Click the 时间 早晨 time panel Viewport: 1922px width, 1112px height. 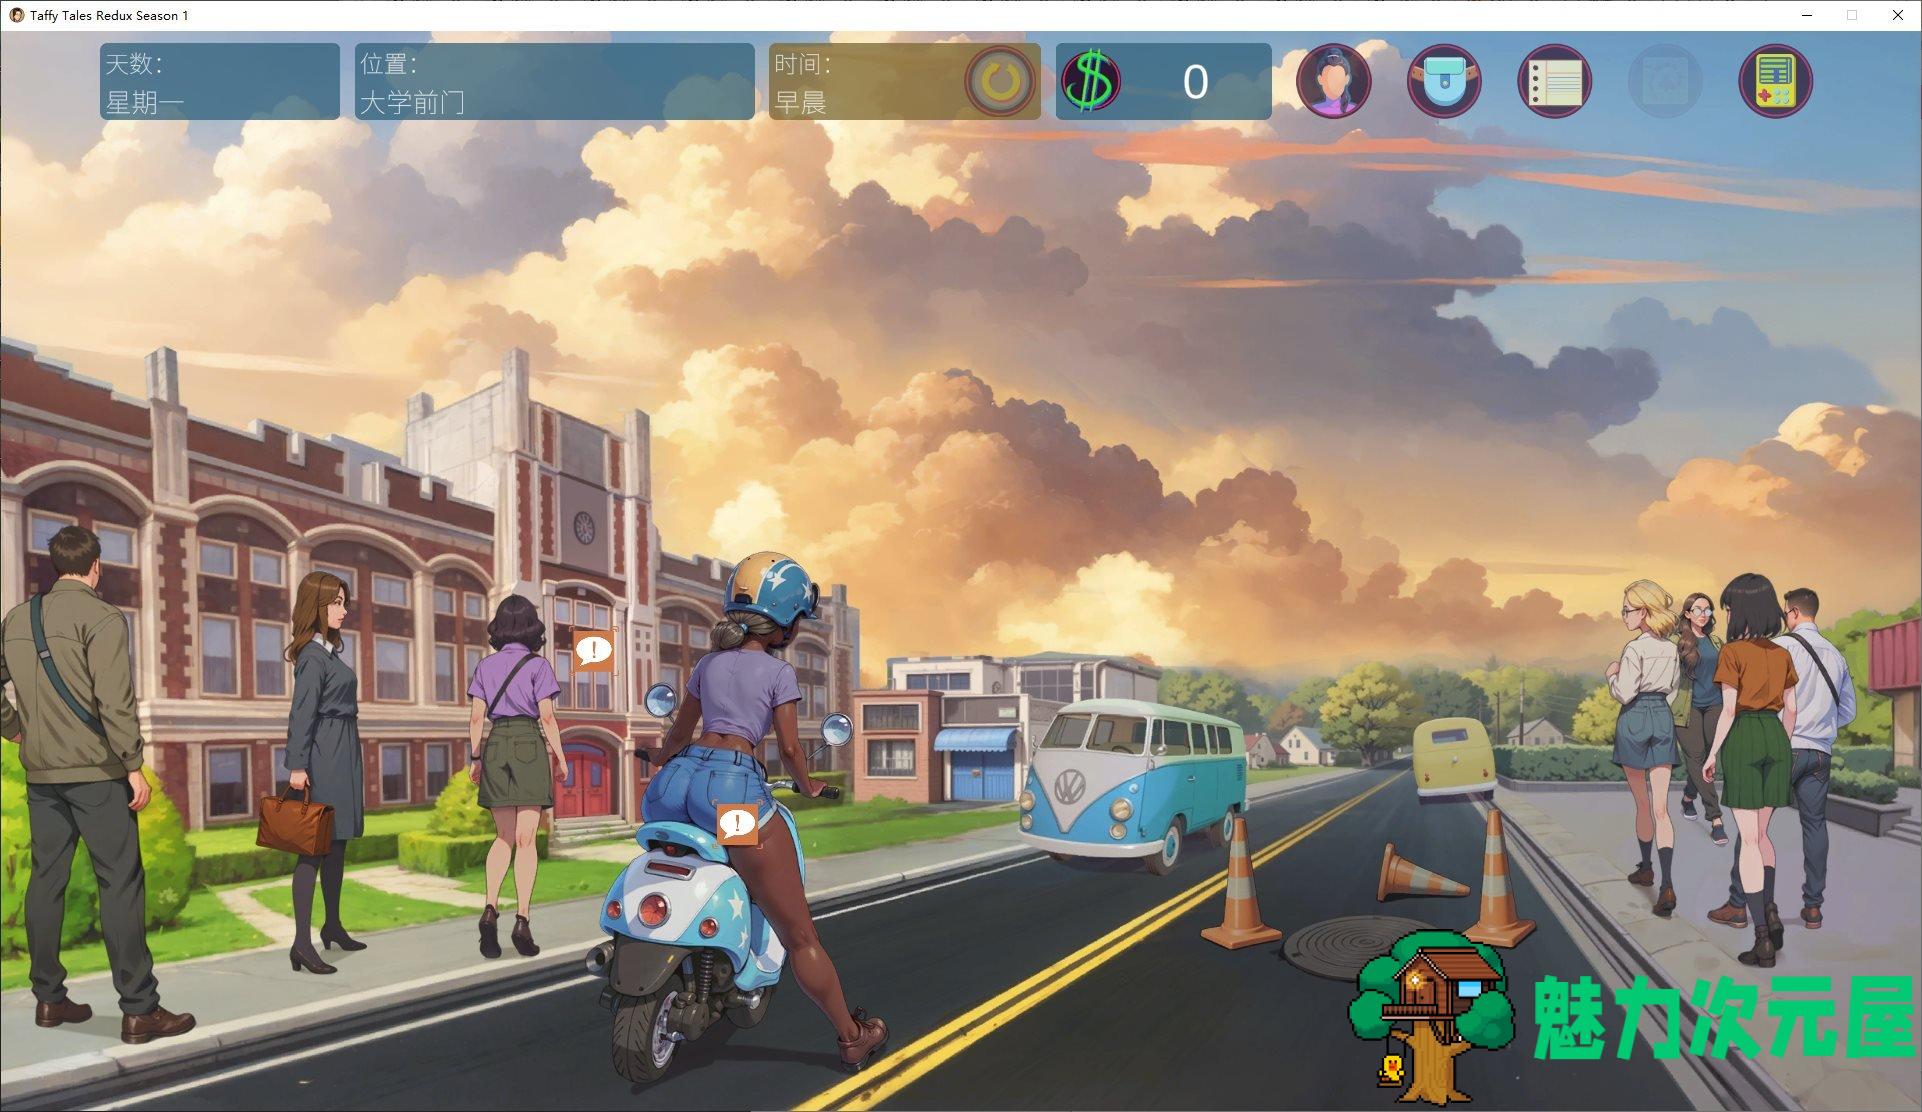(905, 81)
